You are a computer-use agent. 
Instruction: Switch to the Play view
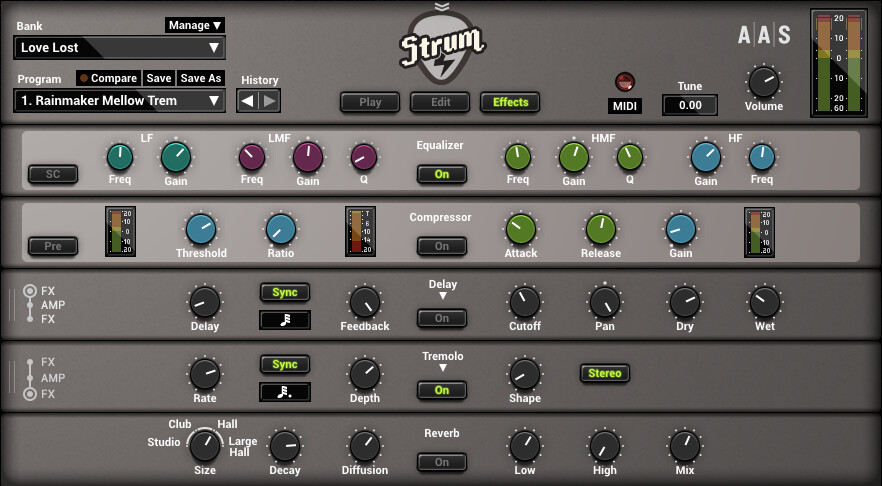click(x=370, y=102)
